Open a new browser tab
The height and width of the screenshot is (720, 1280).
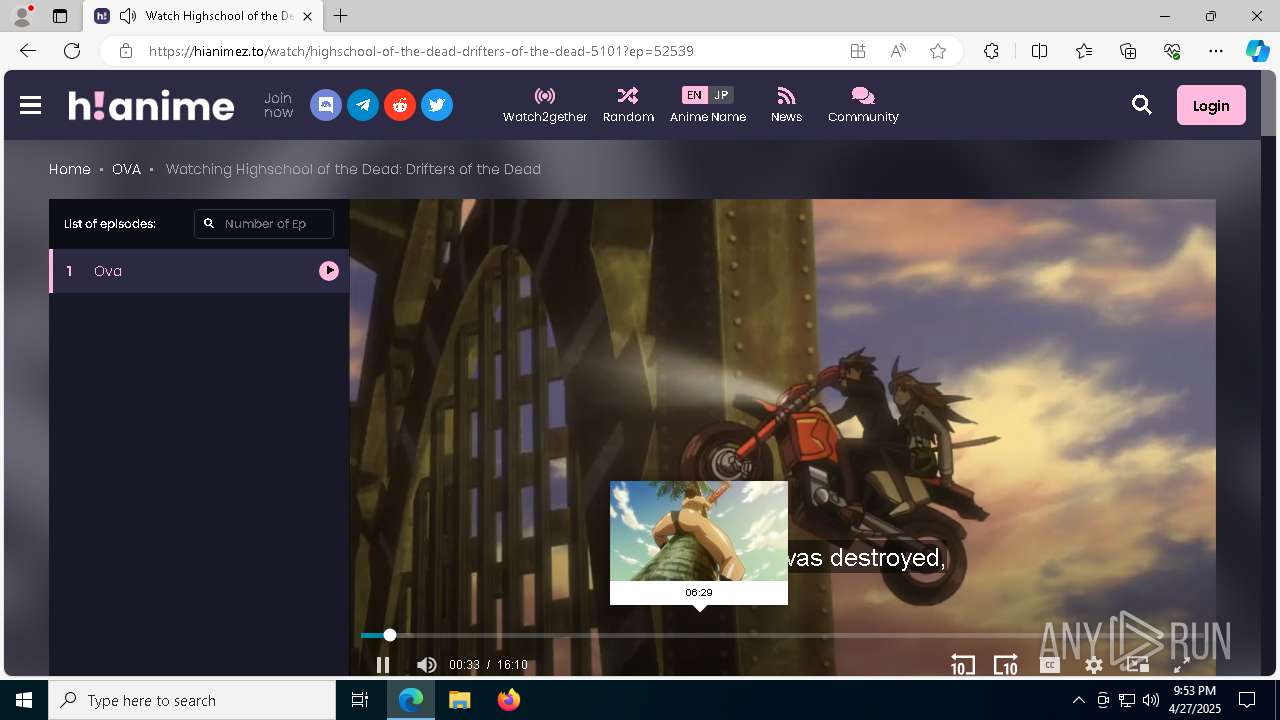[x=341, y=16]
